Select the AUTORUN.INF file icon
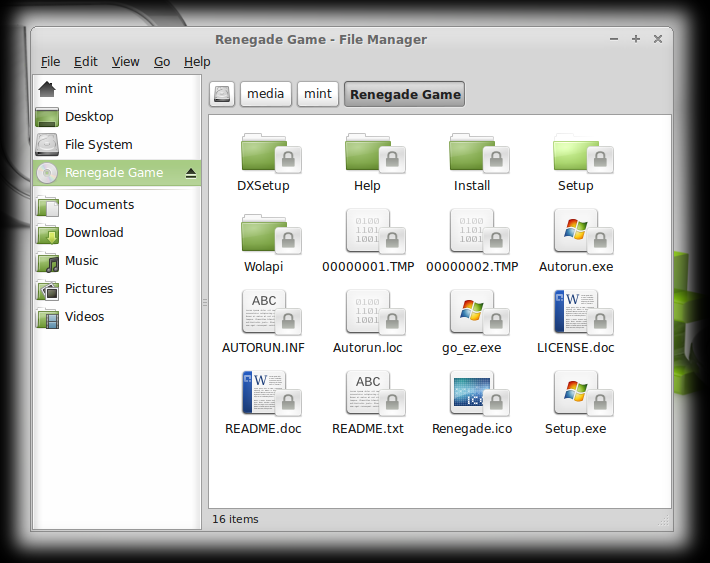 click(264, 315)
